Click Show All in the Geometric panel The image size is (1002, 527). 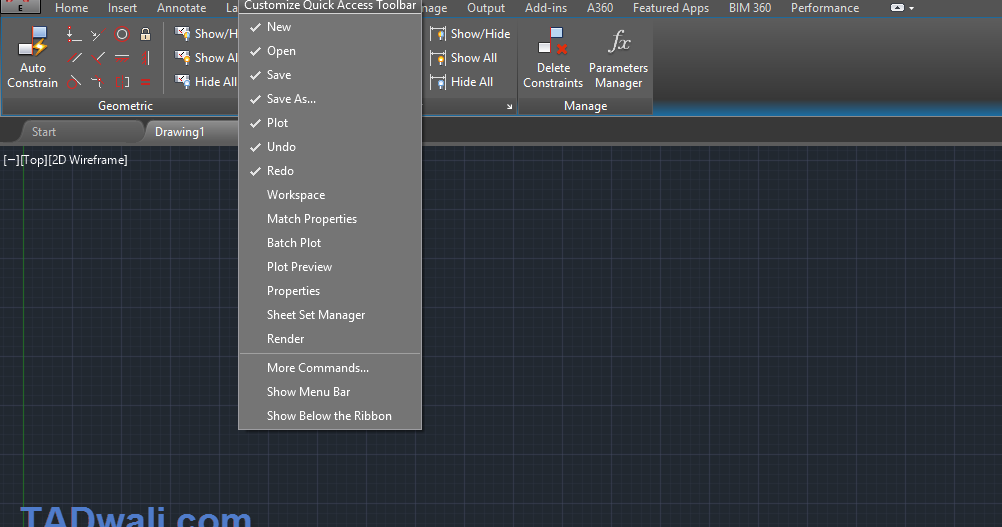tap(206, 57)
